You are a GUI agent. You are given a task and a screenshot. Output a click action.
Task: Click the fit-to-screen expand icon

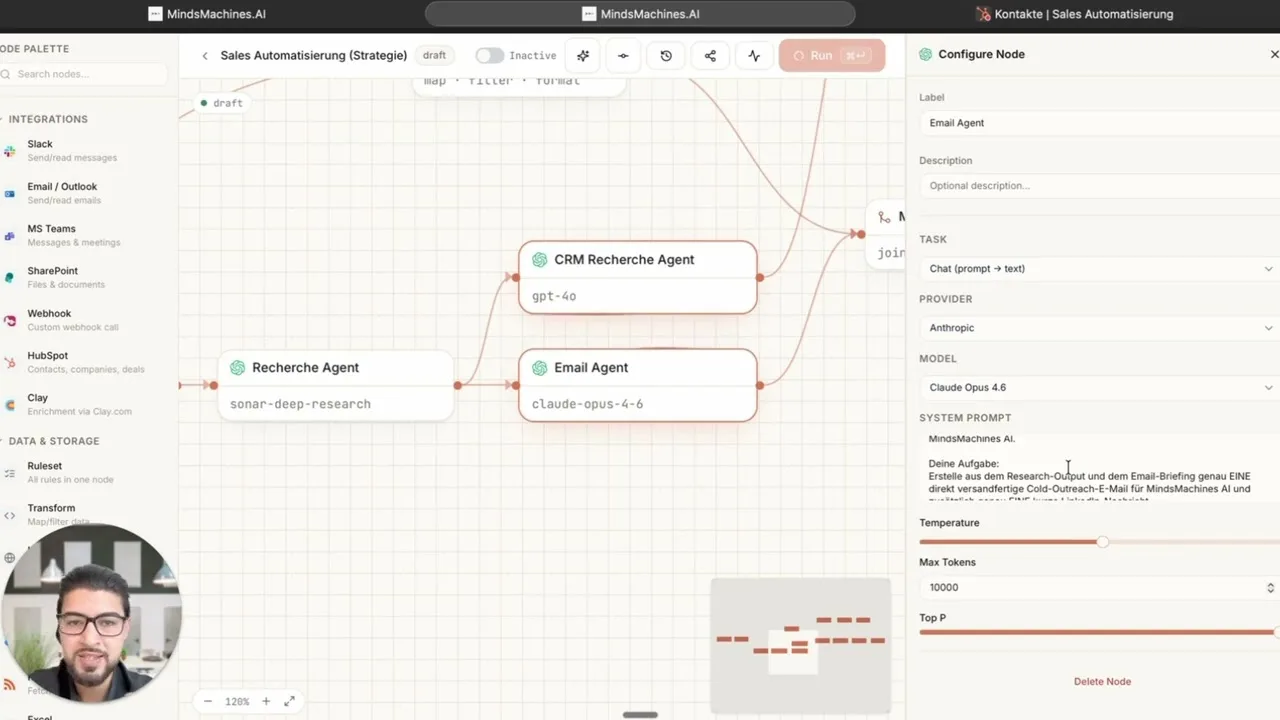pos(289,701)
